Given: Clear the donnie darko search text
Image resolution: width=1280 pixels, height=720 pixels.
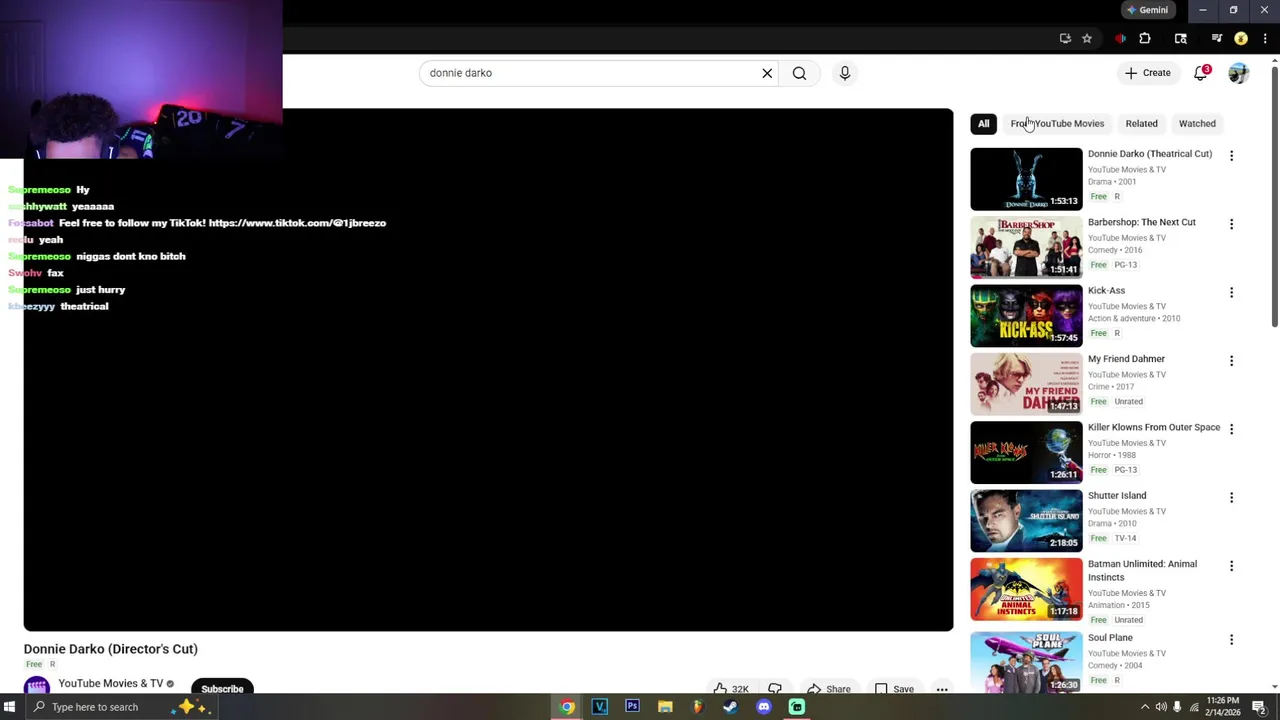Looking at the screenshot, I should point(767,73).
